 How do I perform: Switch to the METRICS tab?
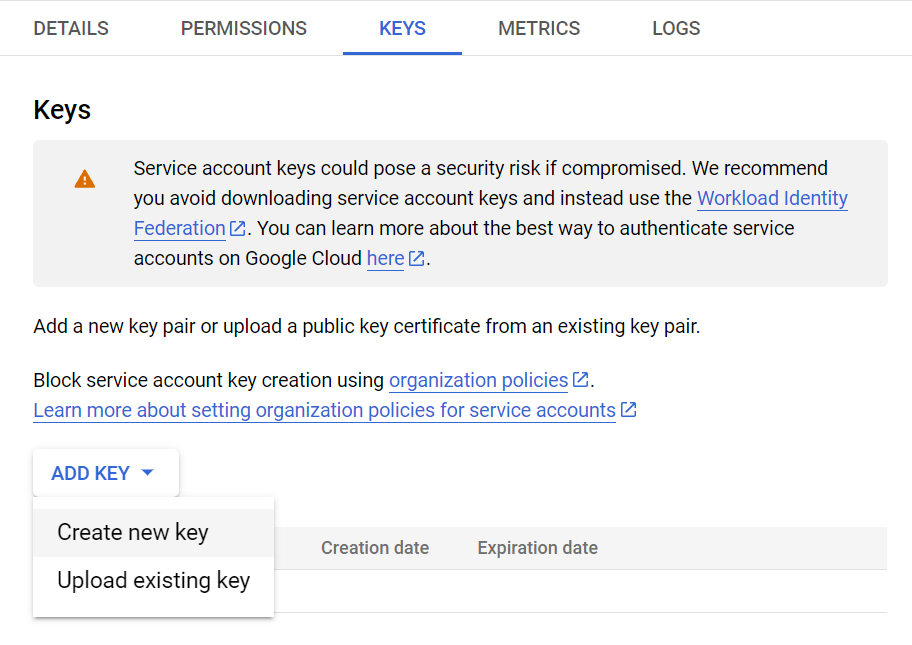[539, 28]
